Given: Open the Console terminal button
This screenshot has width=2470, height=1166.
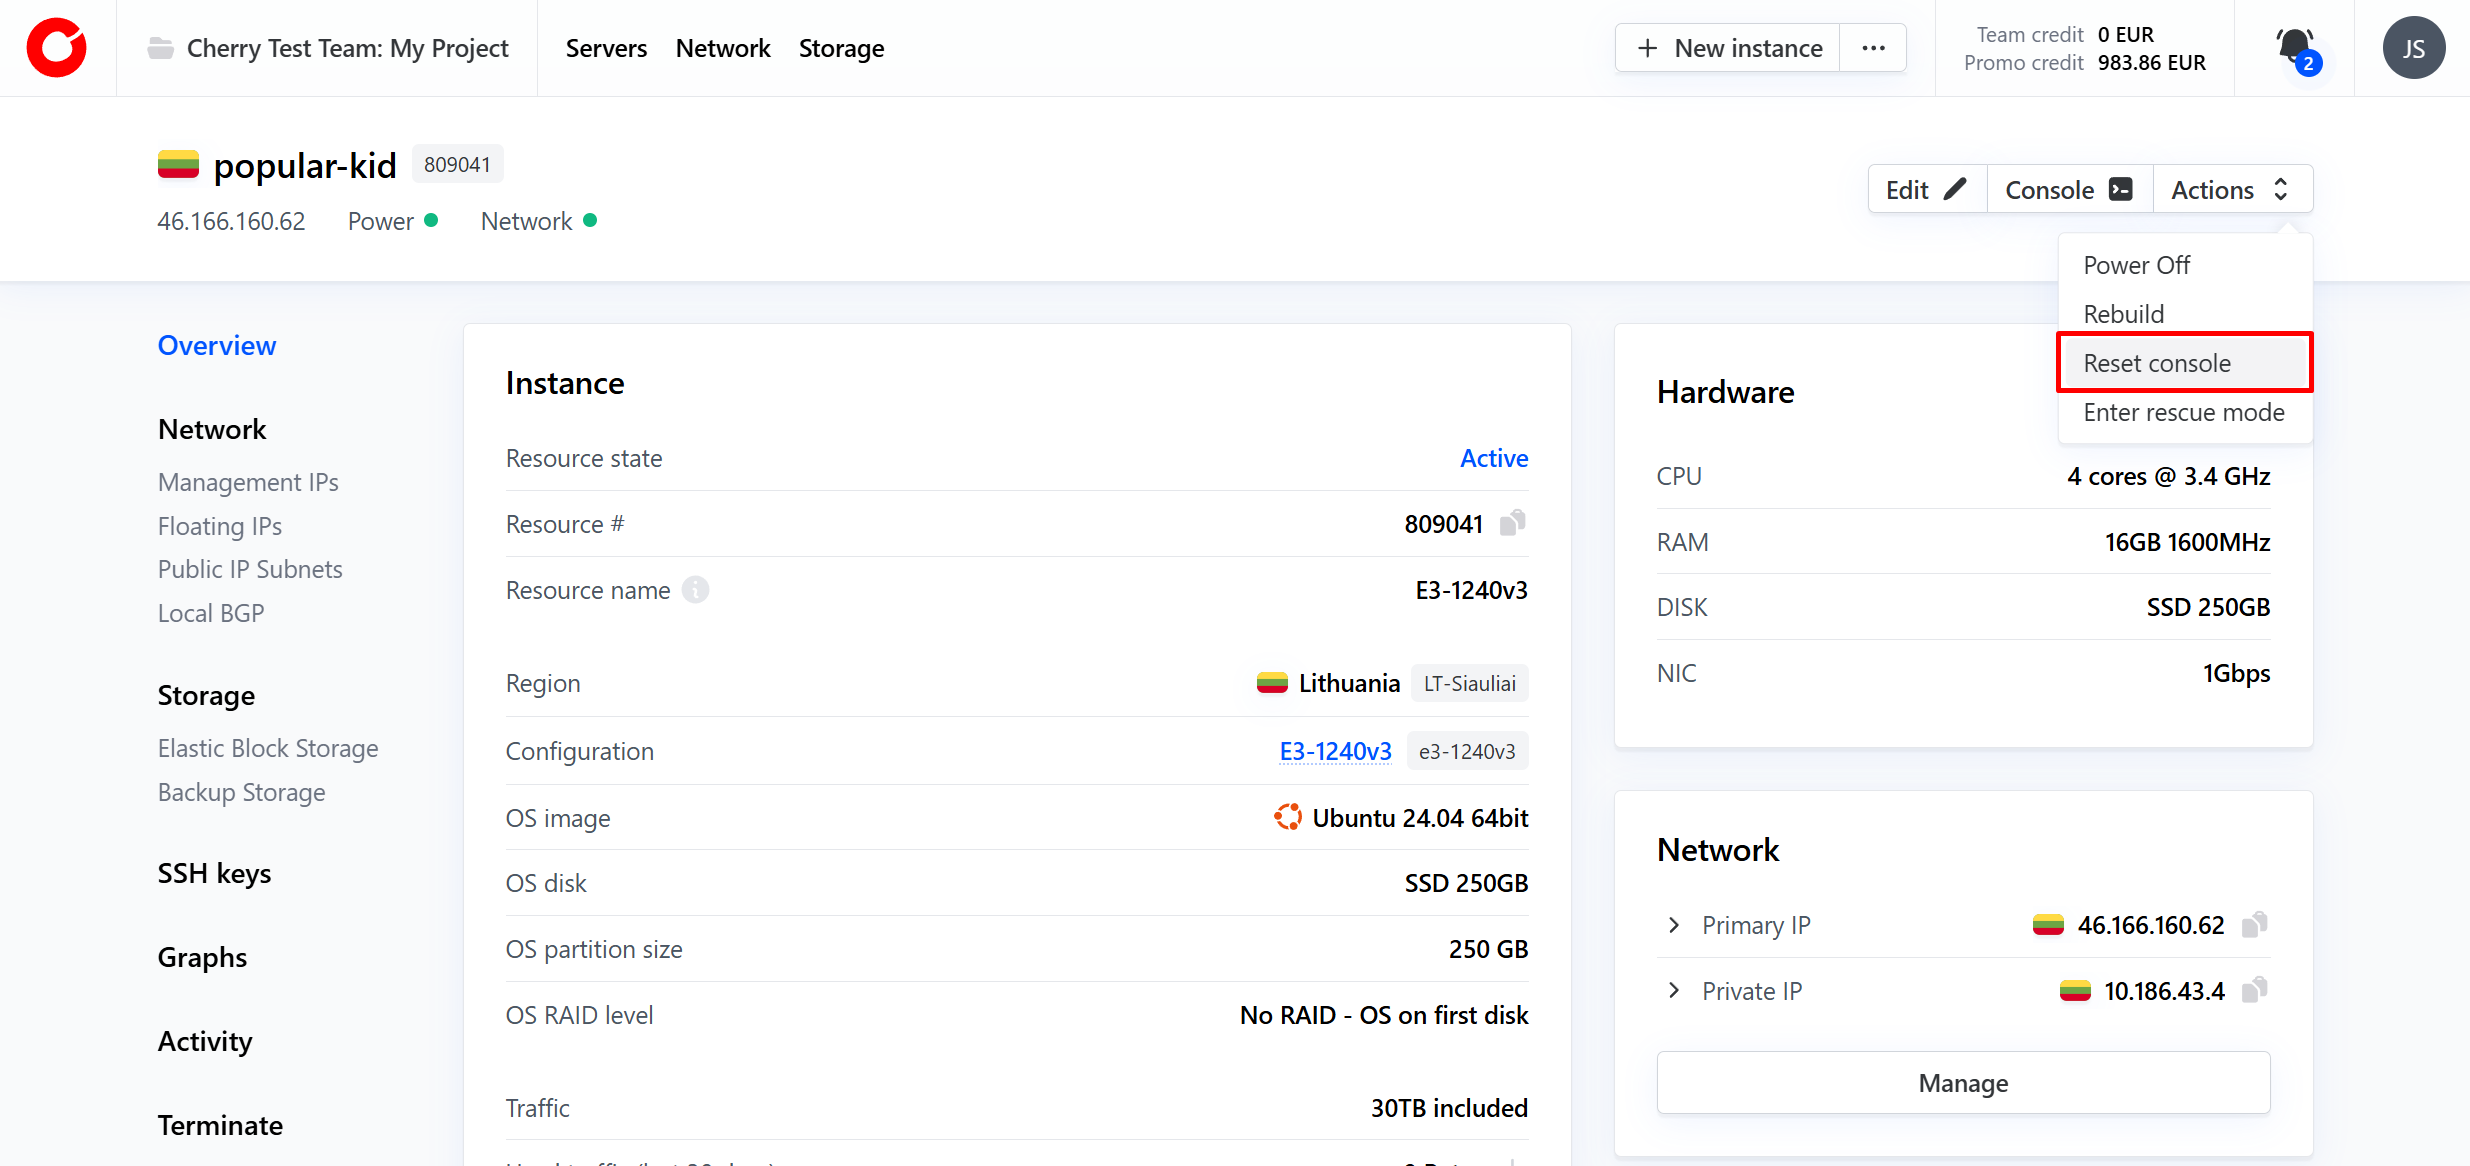Looking at the screenshot, I should coord(2069,190).
